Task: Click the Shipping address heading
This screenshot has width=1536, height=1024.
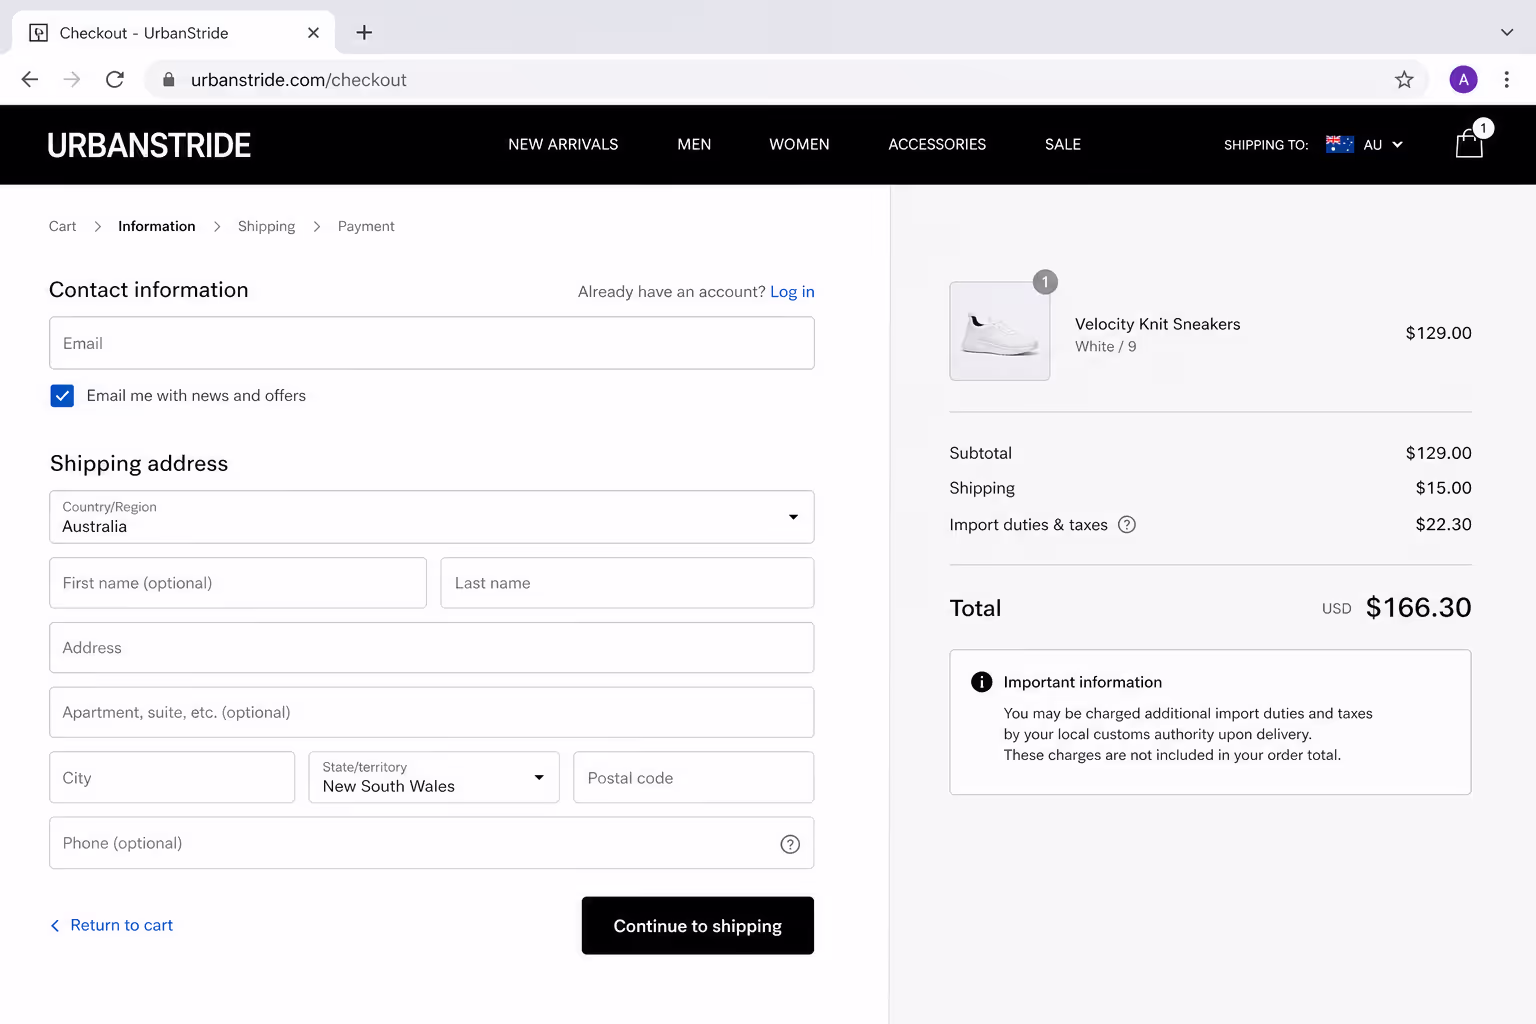Action: [139, 464]
